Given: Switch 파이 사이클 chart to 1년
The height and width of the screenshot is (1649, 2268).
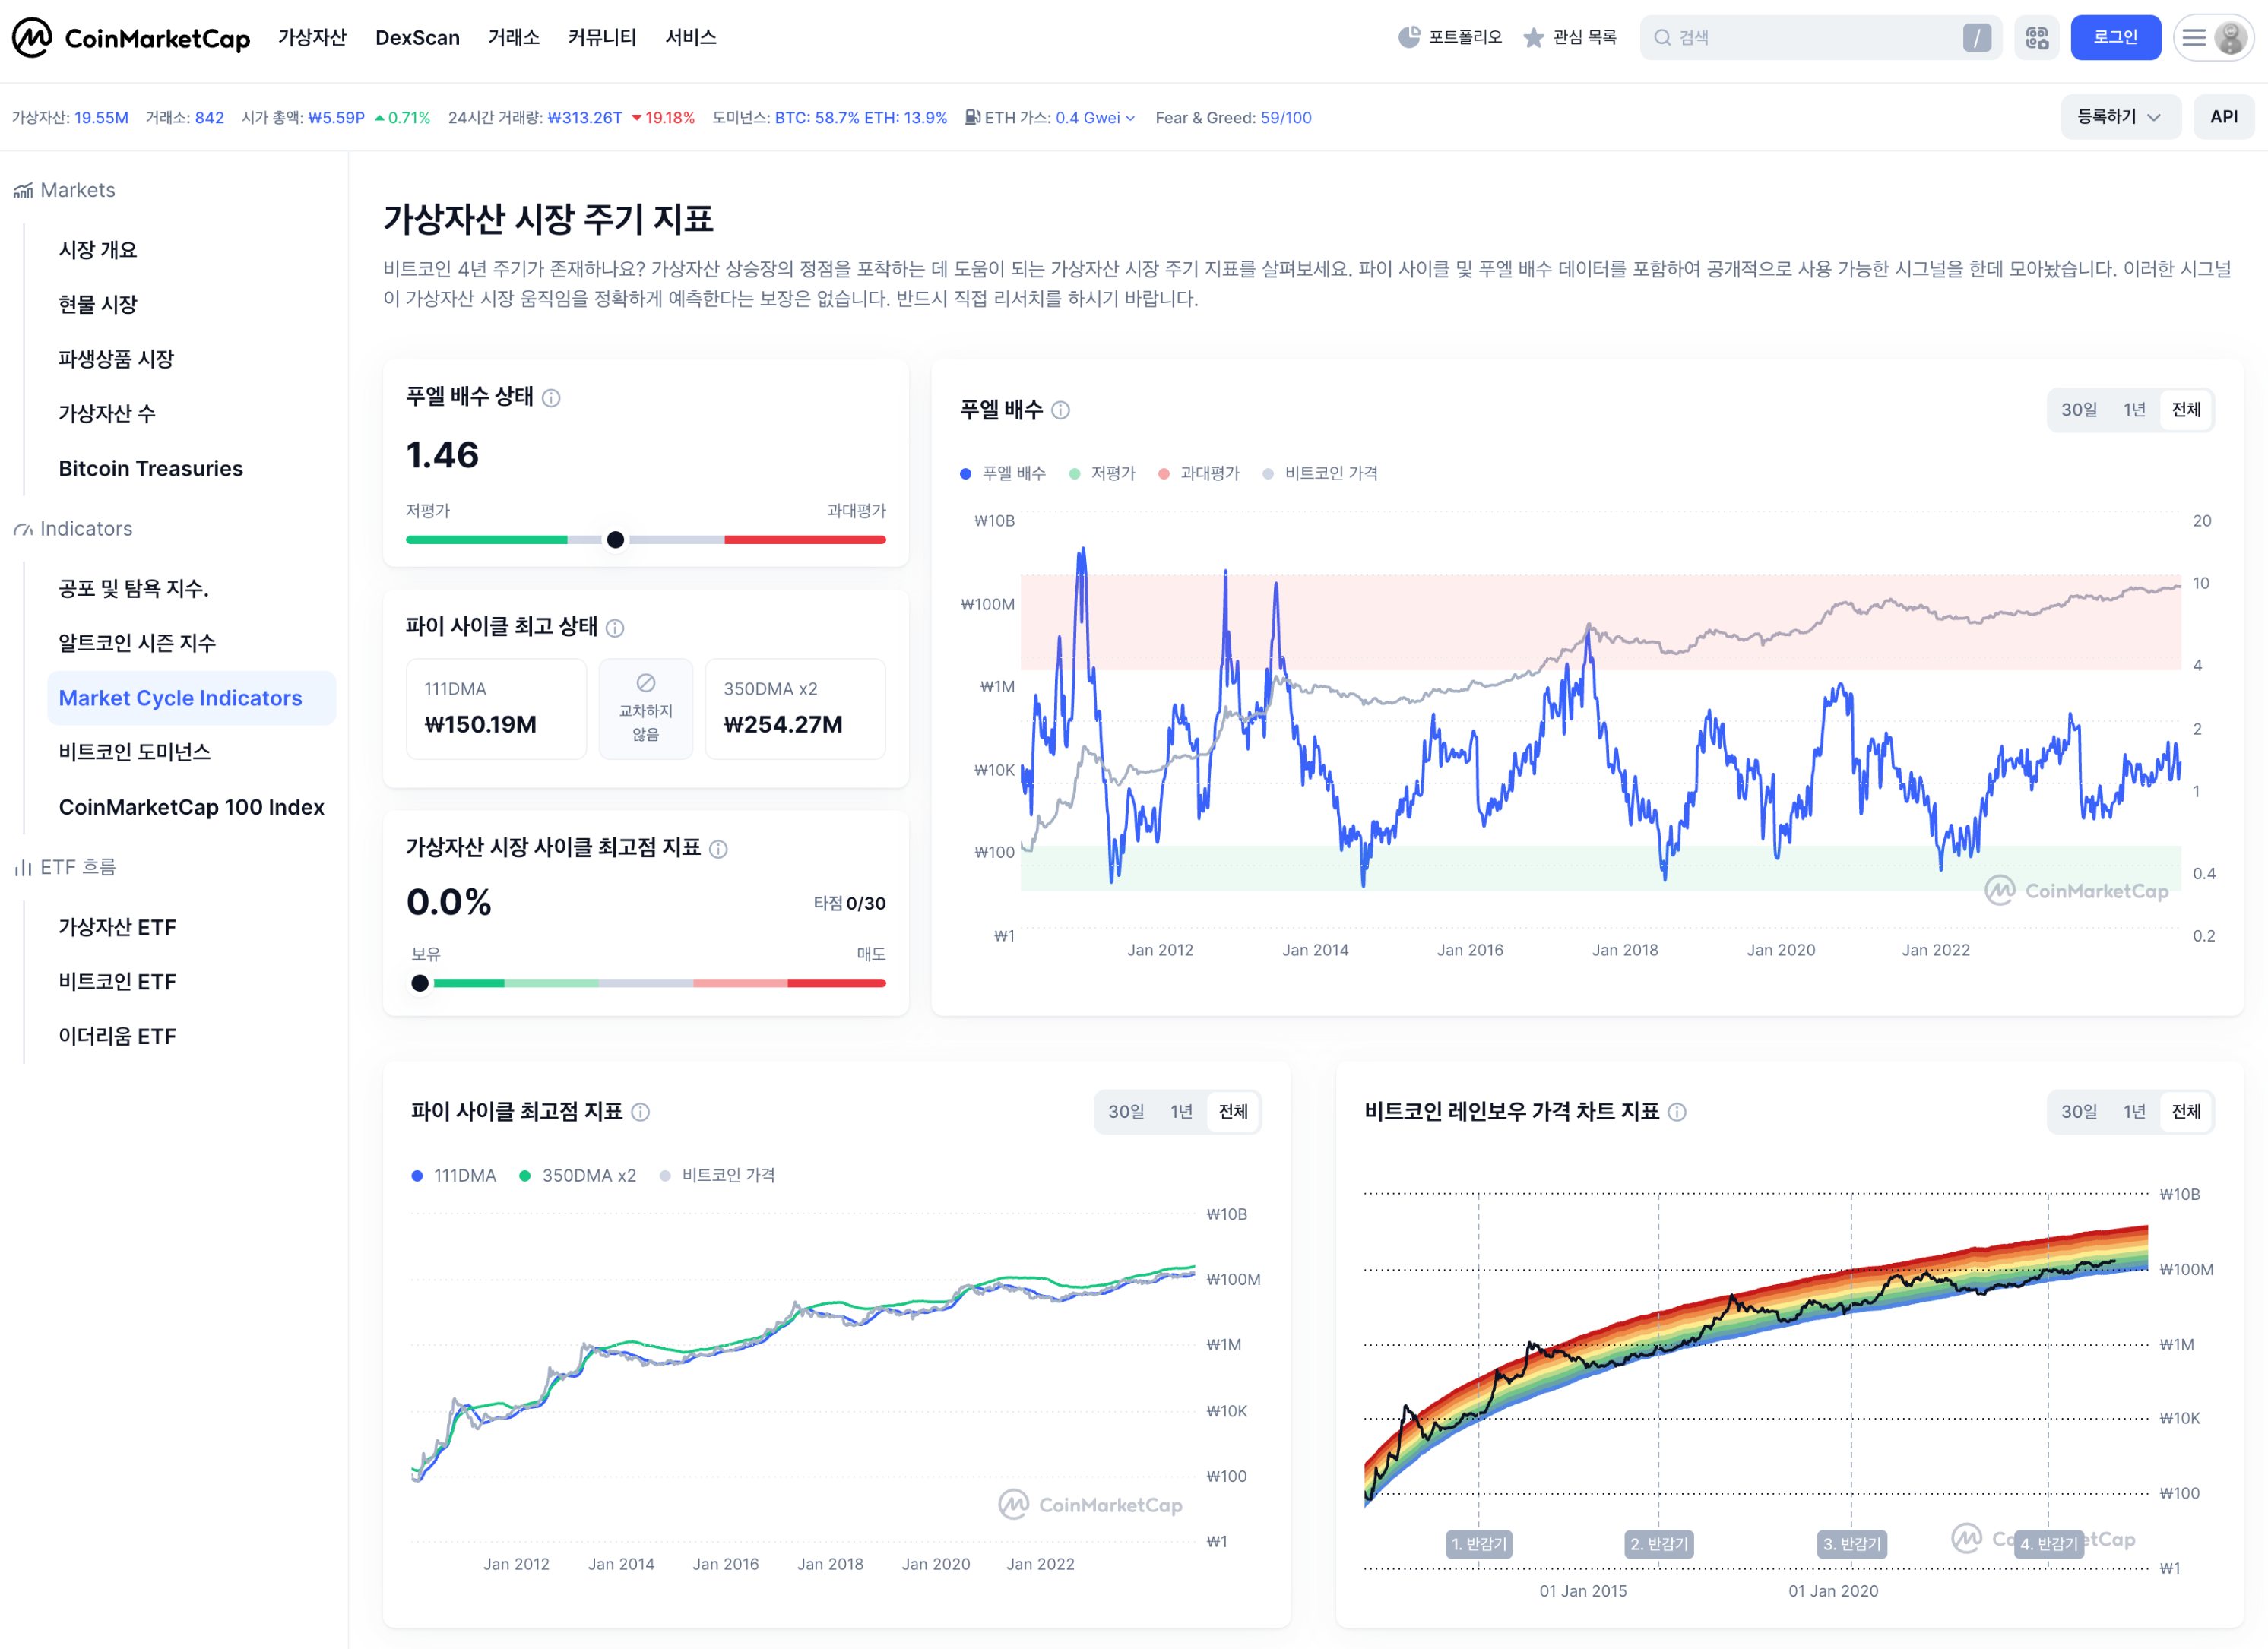Looking at the screenshot, I should pyautogui.click(x=1181, y=1112).
